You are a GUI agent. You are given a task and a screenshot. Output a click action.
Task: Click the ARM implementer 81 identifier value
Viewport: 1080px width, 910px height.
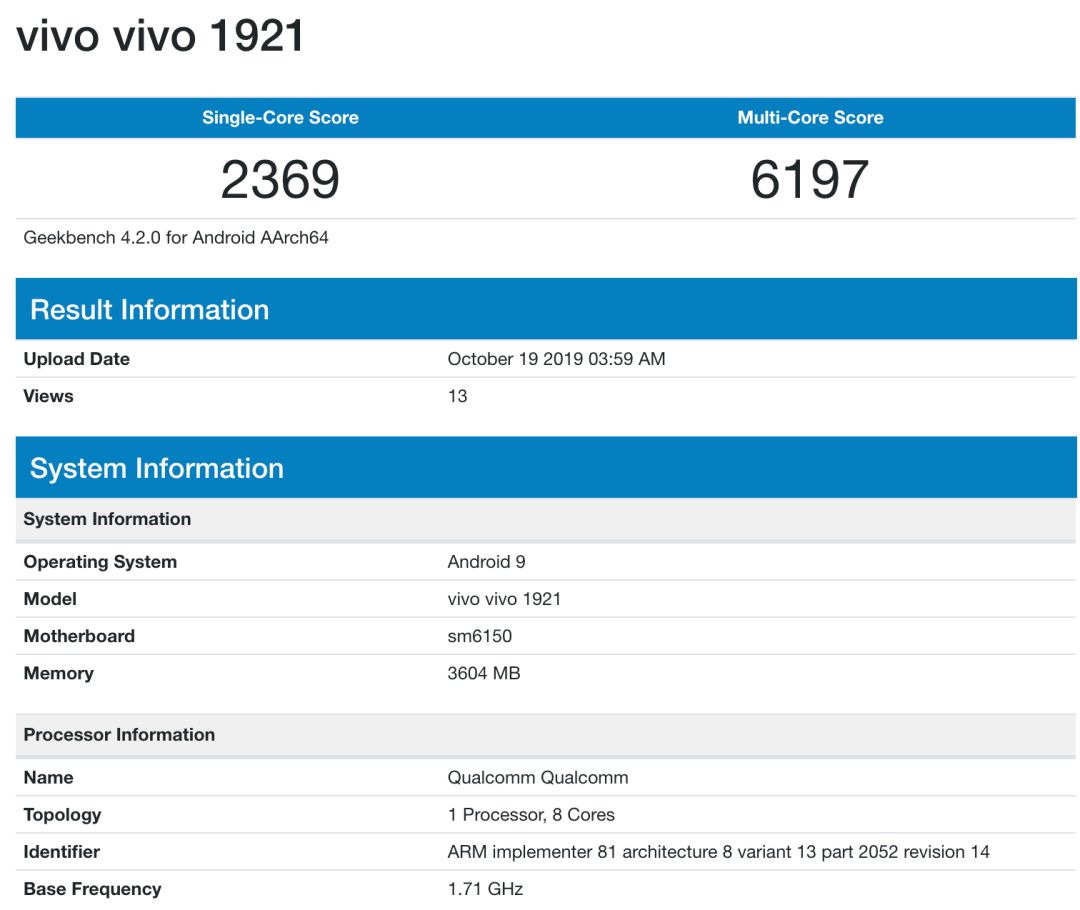[x=718, y=852]
